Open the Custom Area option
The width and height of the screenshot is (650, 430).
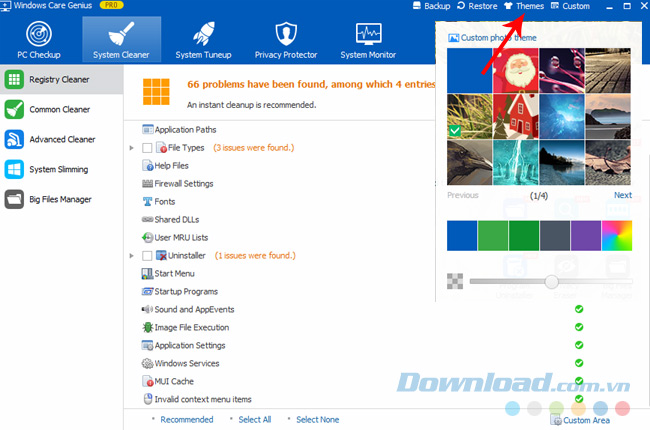580,420
